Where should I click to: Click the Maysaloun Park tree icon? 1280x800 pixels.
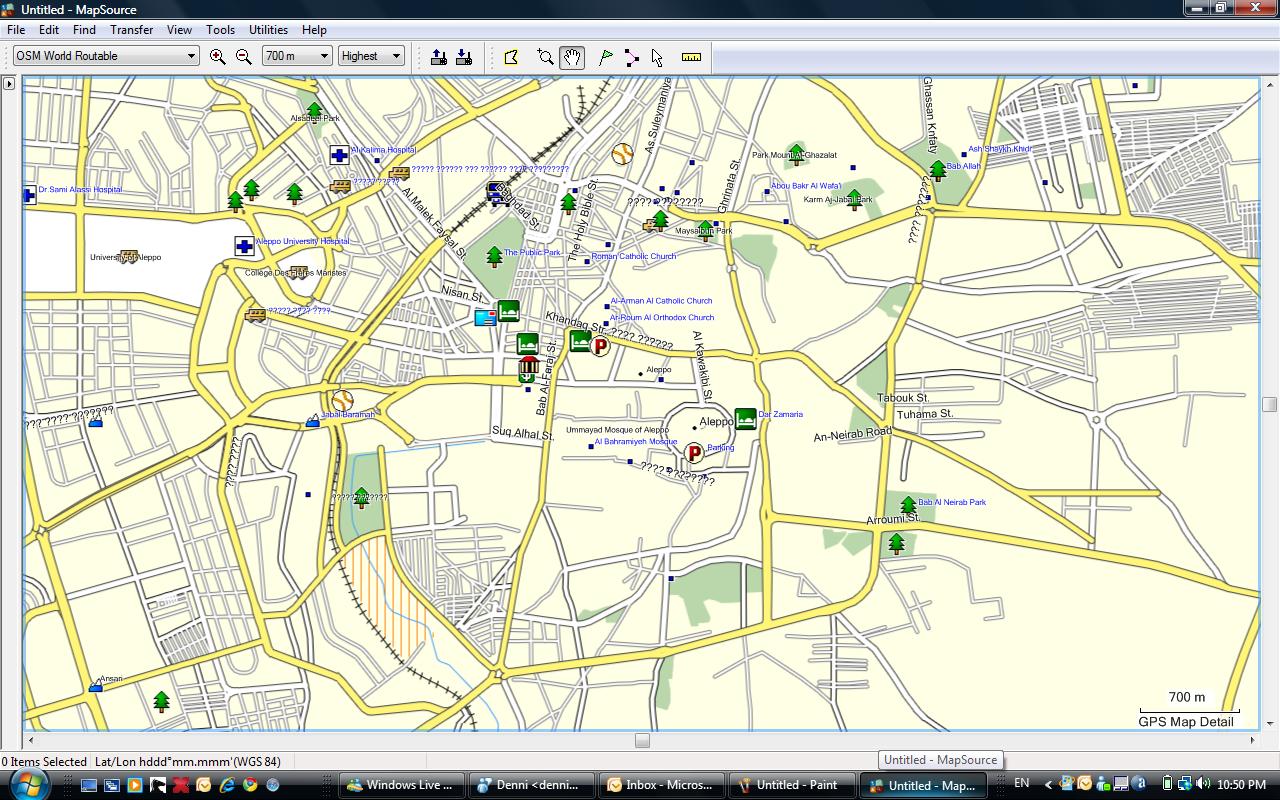[x=706, y=230]
